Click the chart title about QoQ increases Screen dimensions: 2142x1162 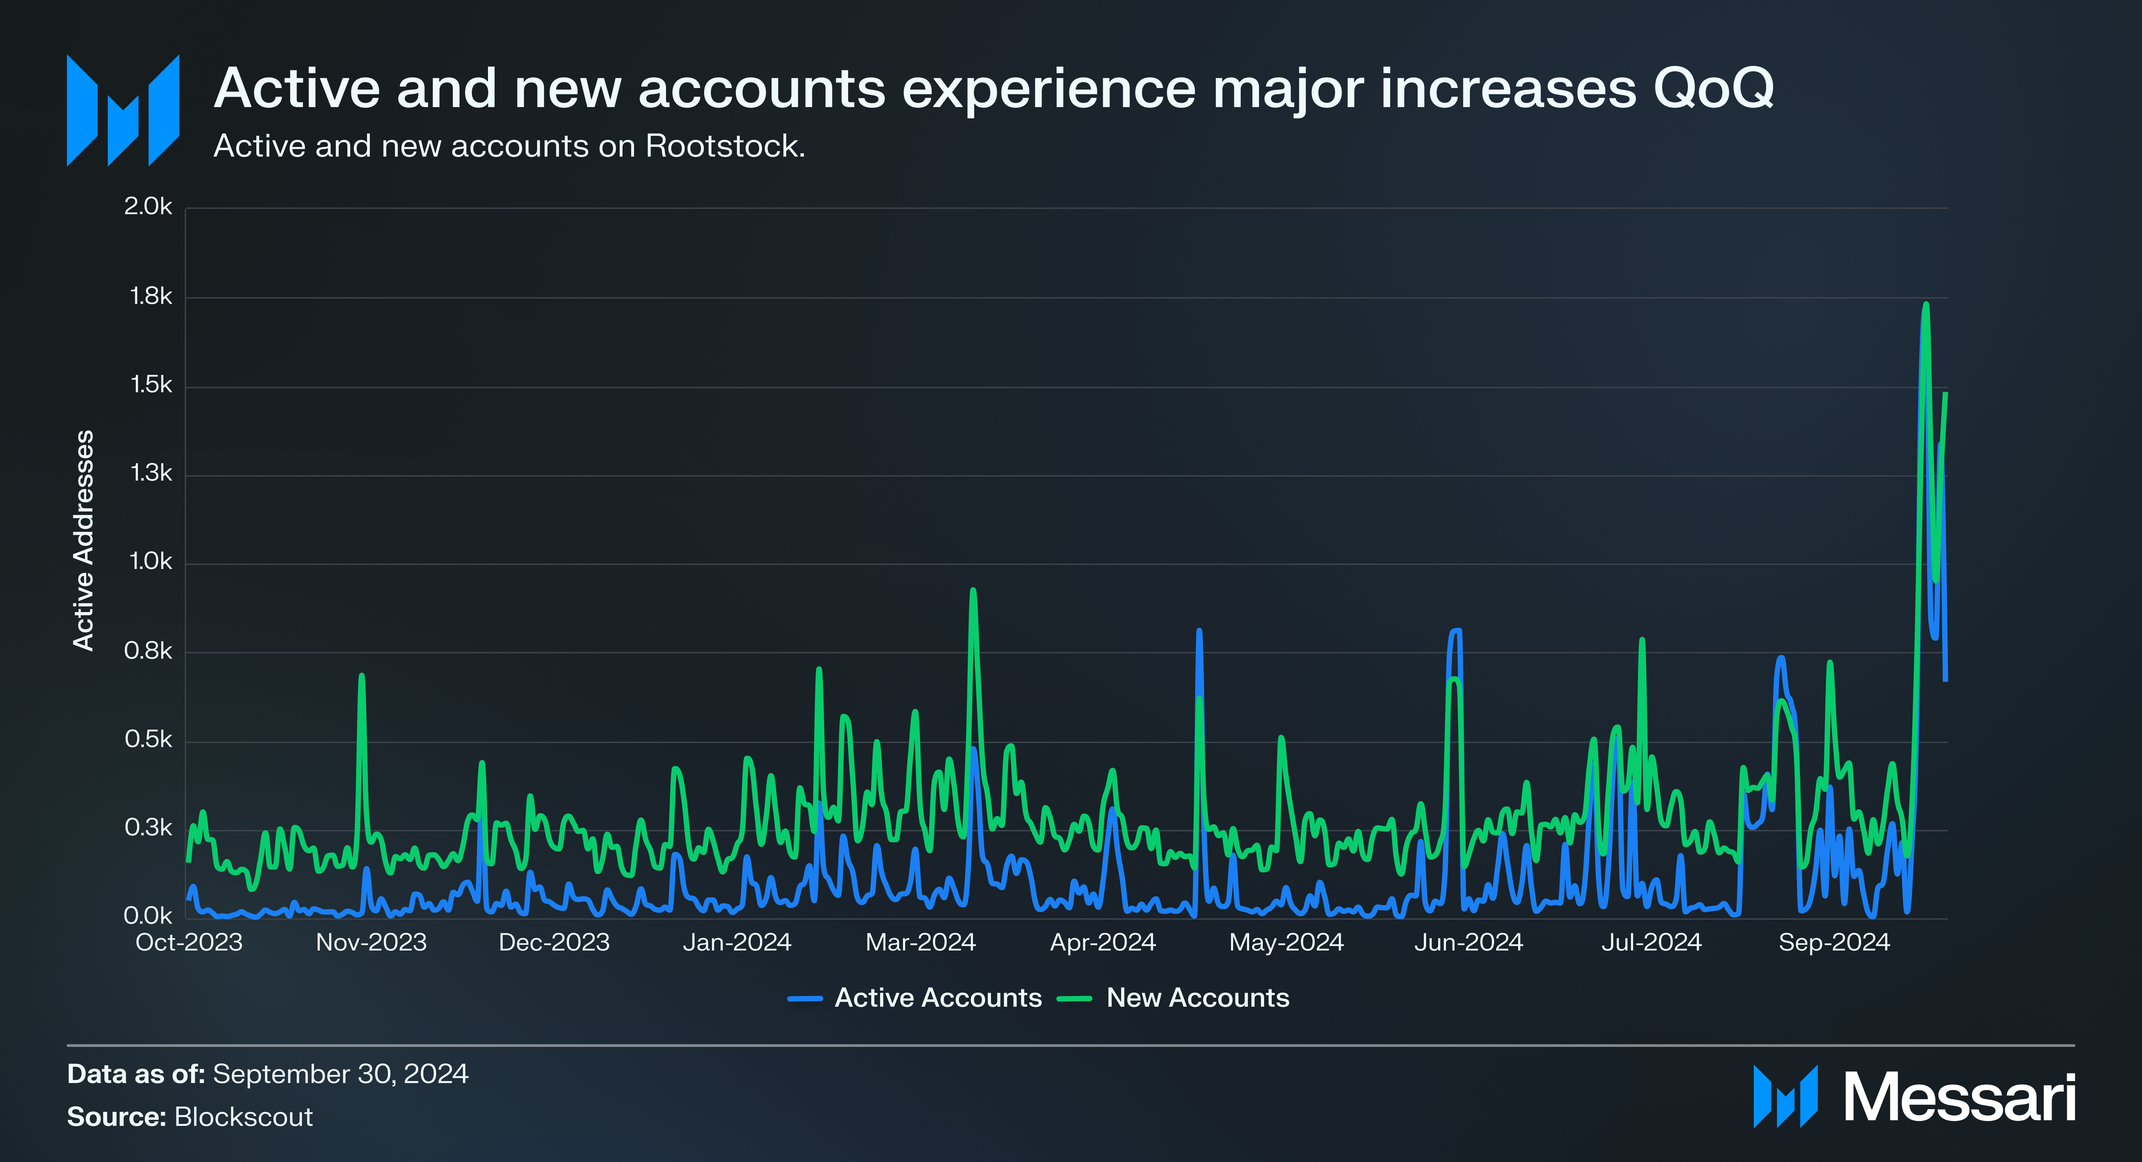coord(994,88)
